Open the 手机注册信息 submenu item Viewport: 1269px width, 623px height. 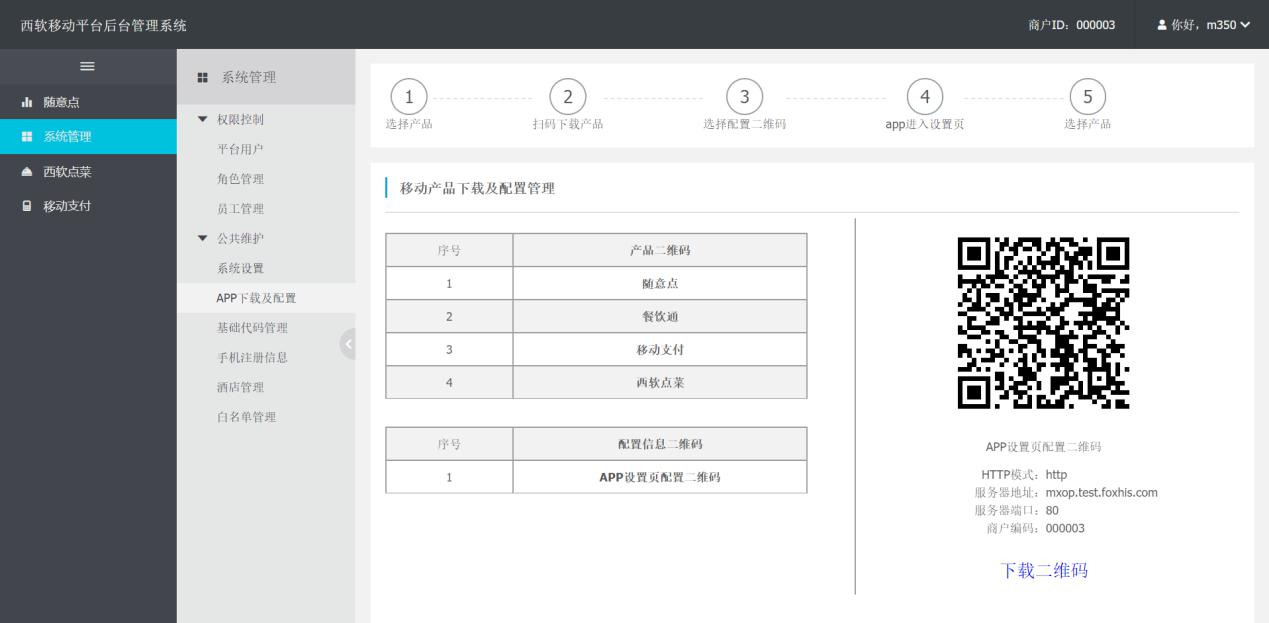252,357
